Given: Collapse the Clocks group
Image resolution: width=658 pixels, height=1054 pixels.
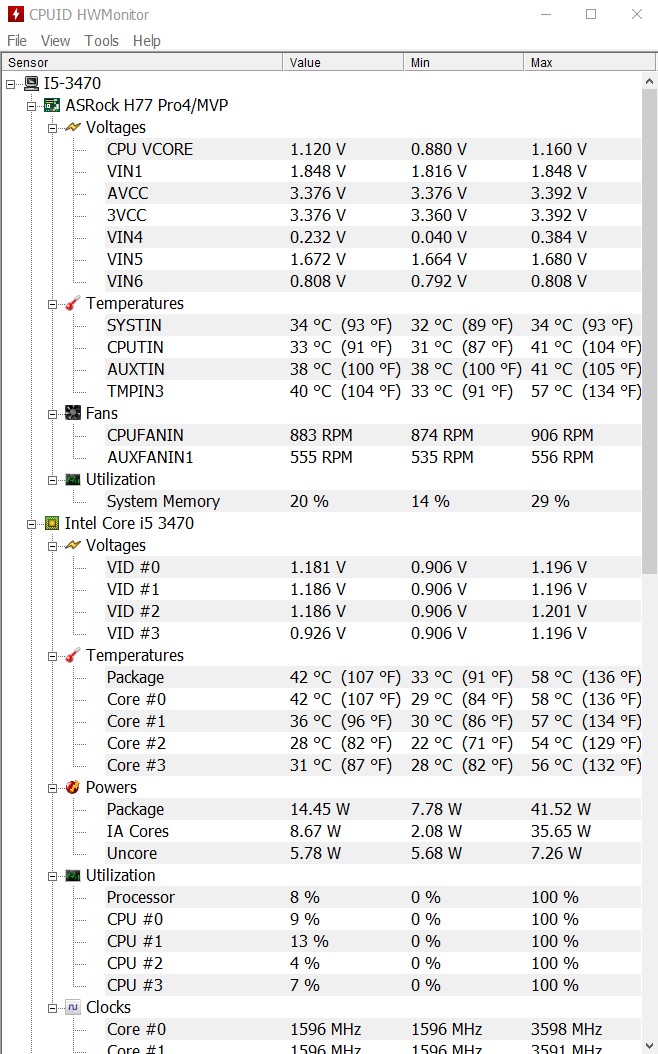Looking at the screenshot, I should tap(52, 1008).
